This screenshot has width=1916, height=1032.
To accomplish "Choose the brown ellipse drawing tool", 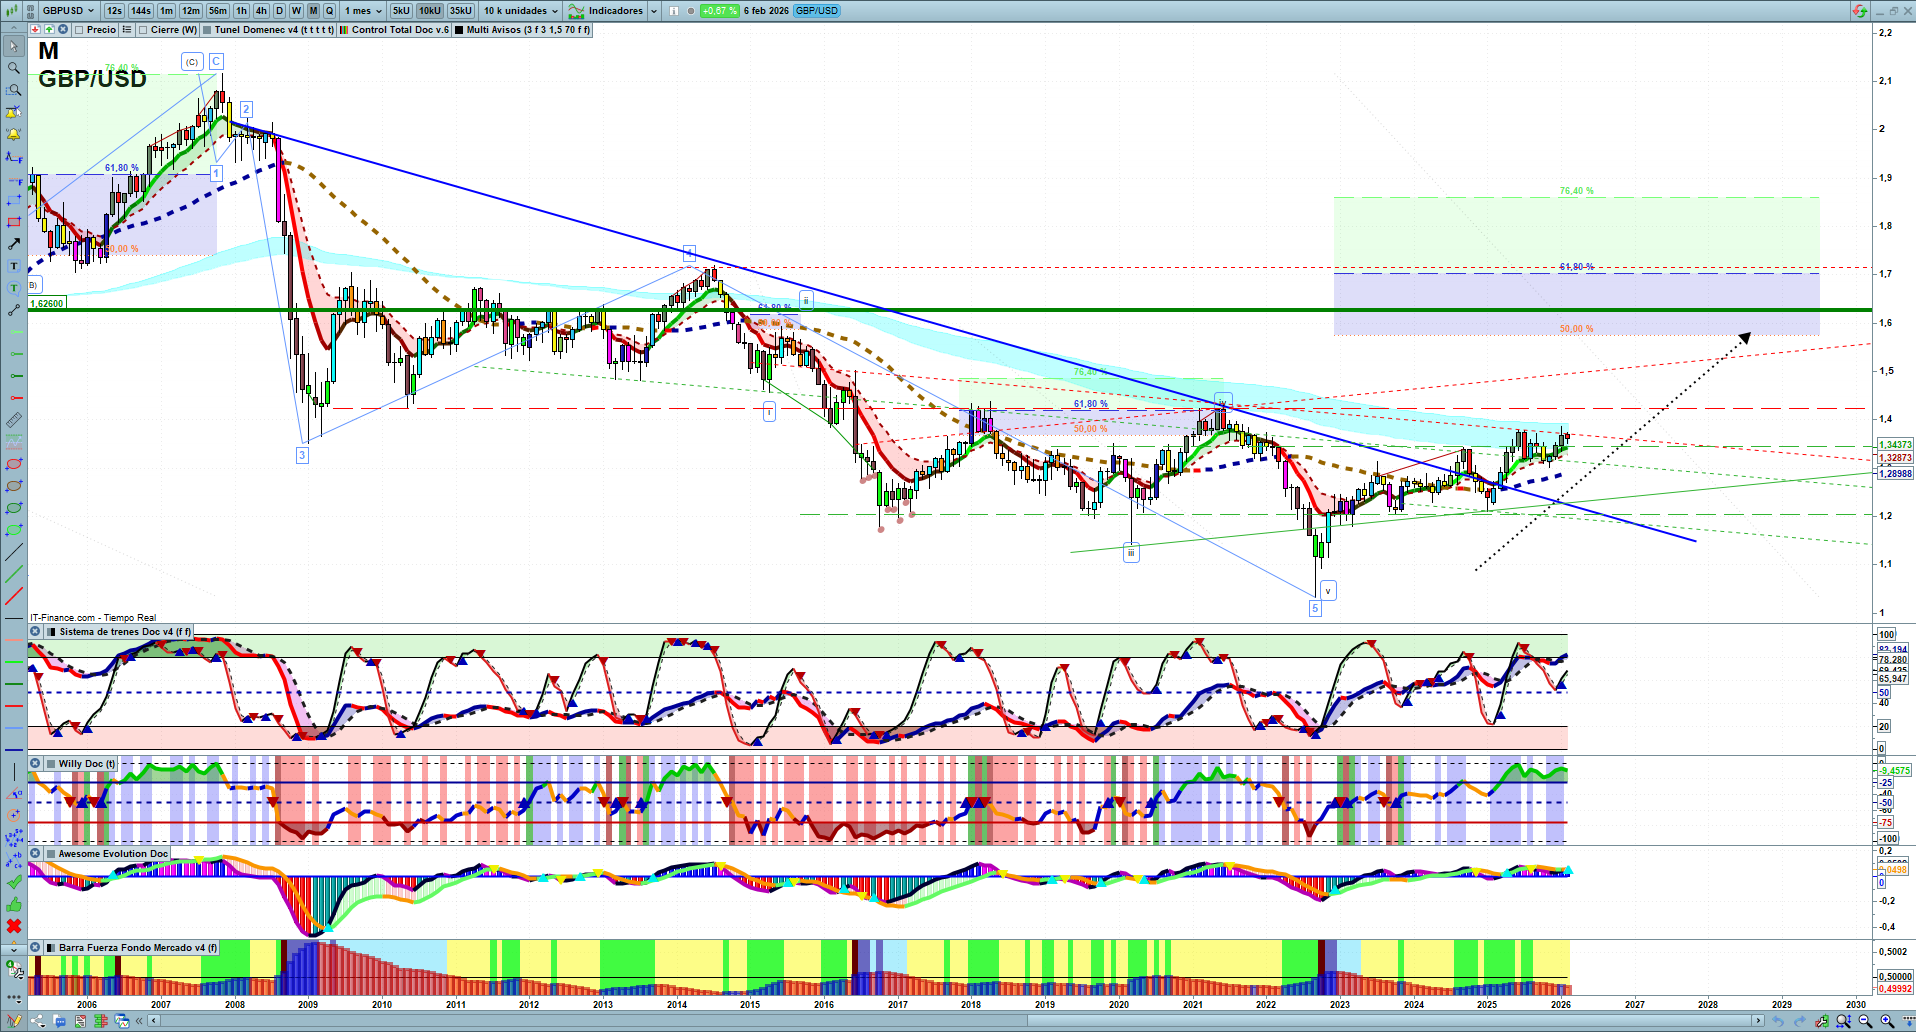I will pos(14,486).
